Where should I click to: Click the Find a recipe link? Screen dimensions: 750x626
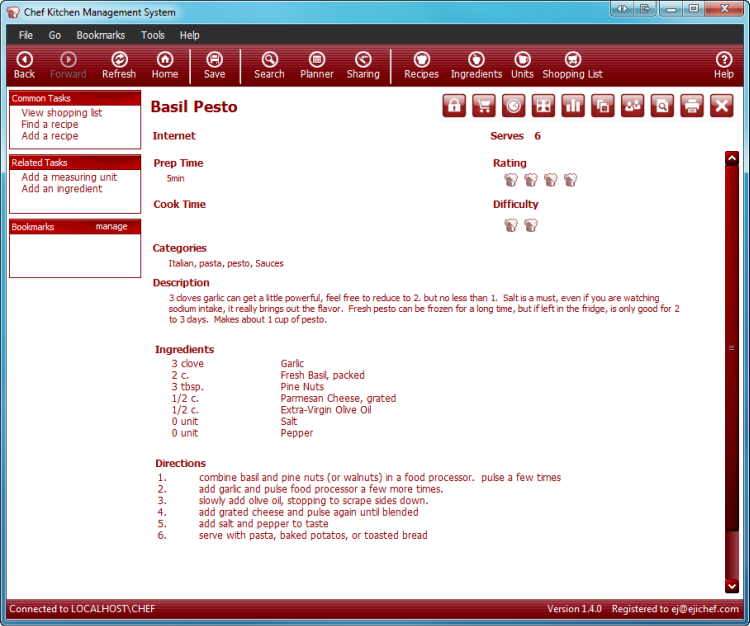coord(50,125)
